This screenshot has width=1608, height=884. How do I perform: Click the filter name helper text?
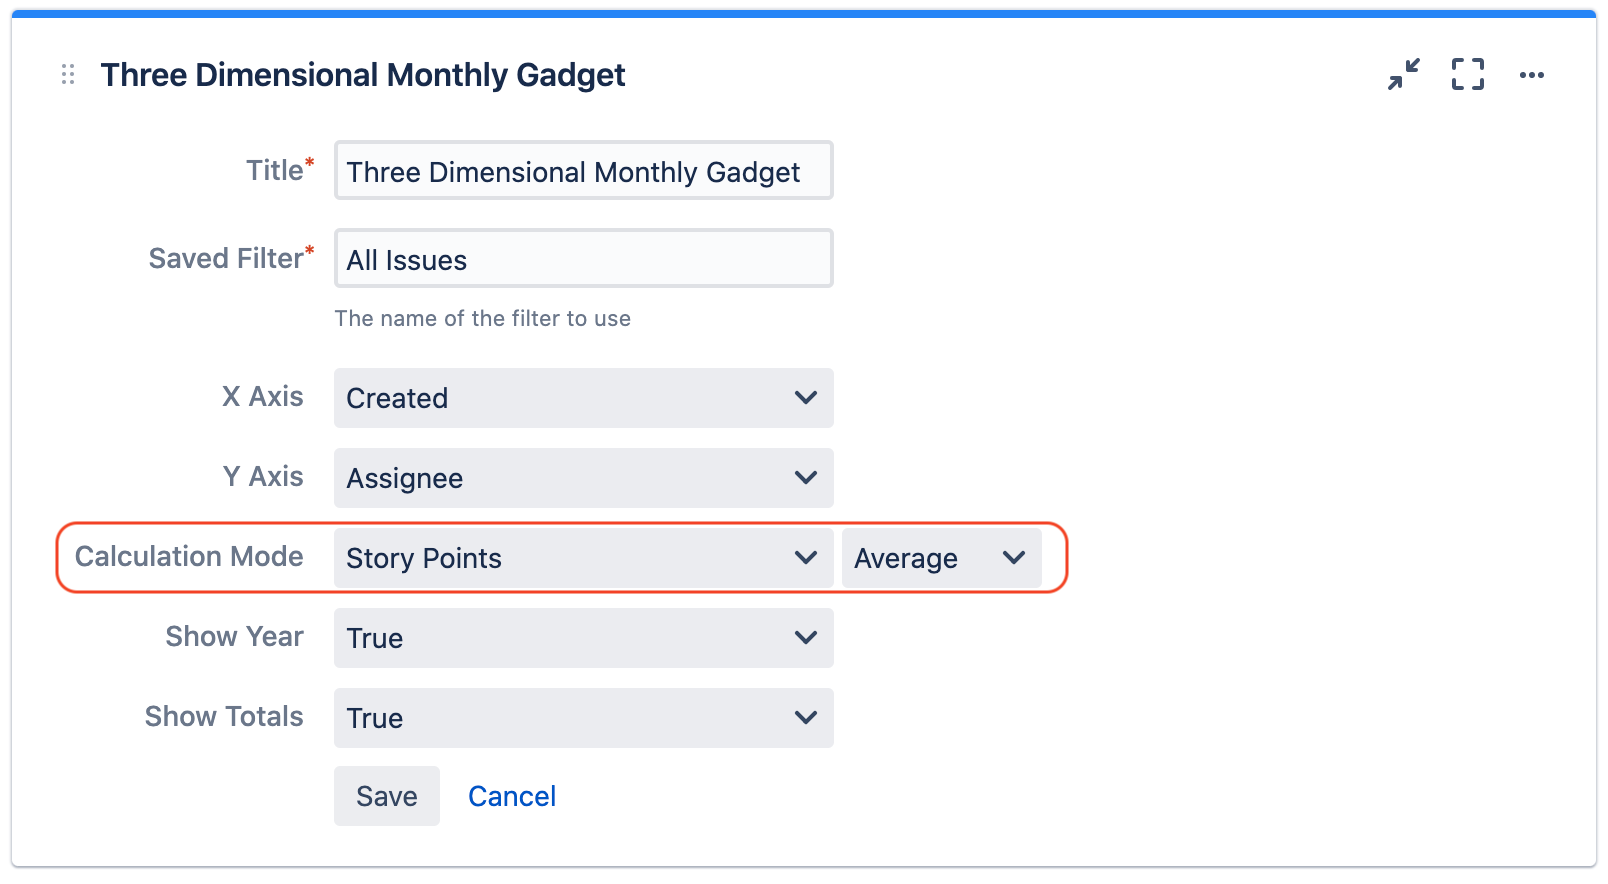[x=482, y=319]
